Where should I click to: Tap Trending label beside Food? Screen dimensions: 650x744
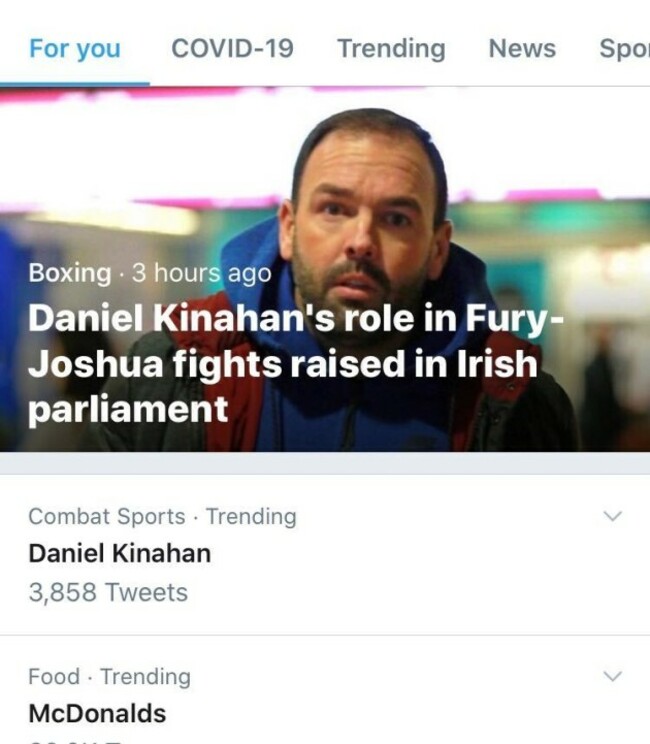click(145, 677)
